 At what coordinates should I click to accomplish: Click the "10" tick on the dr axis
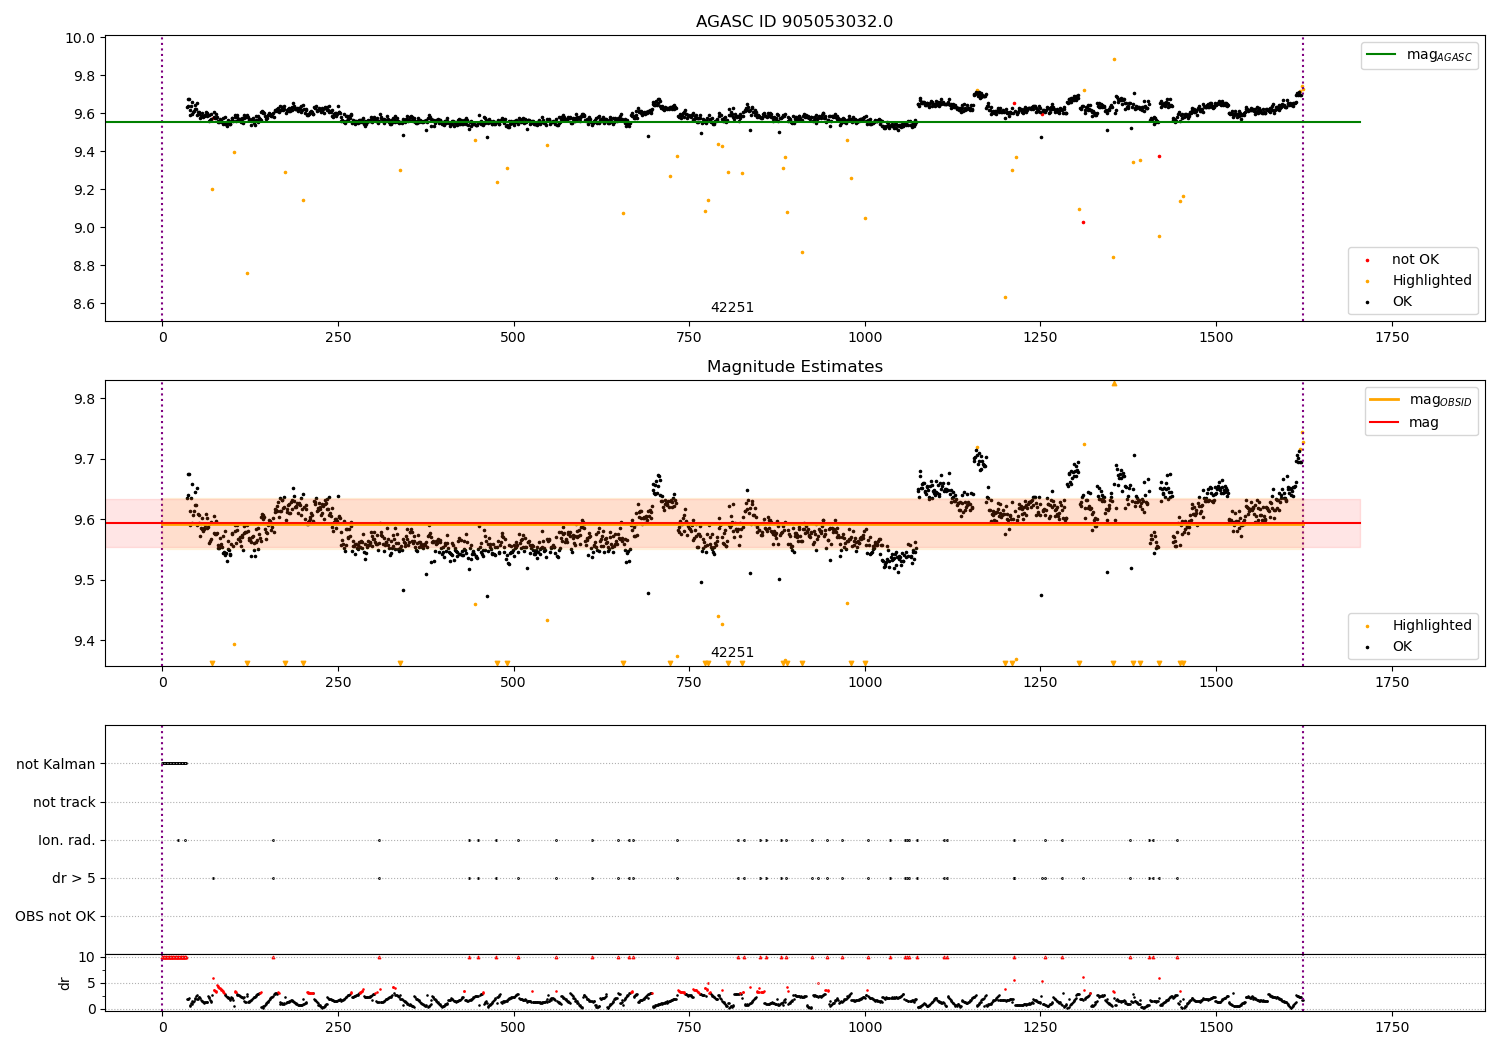click(88, 957)
